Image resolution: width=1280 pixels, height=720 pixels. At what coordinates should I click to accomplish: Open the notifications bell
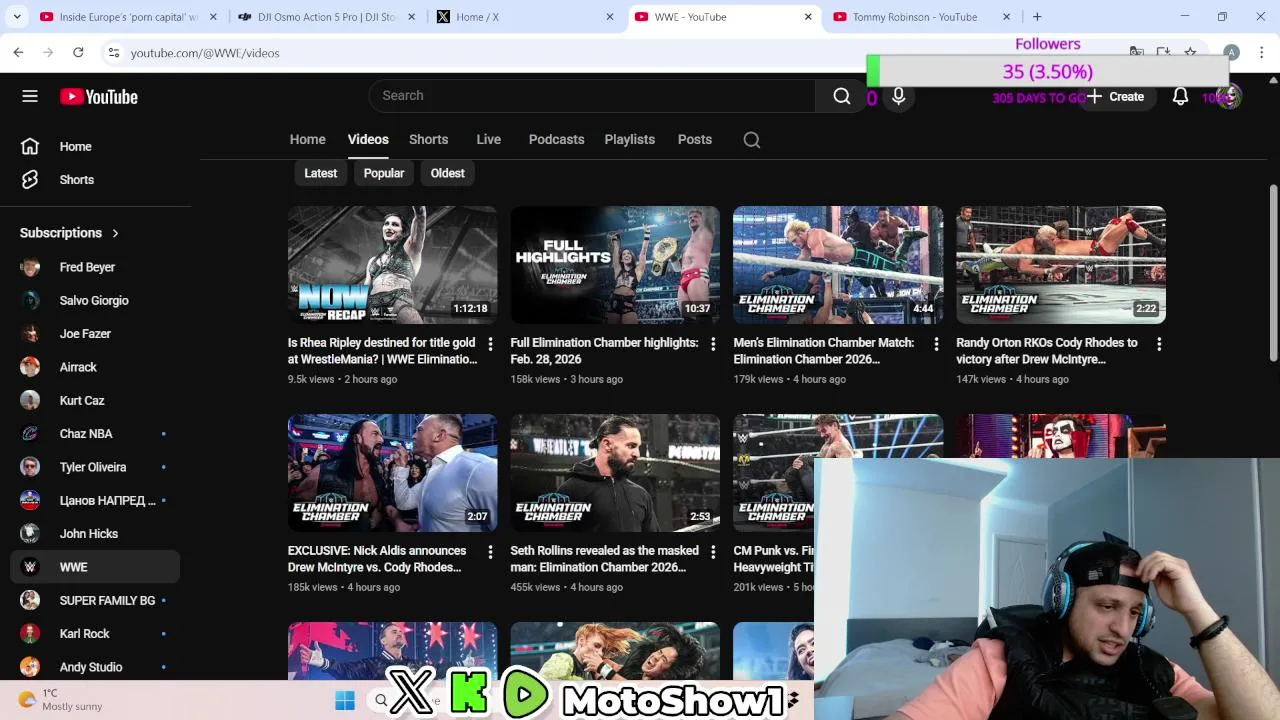[1180, 97]
